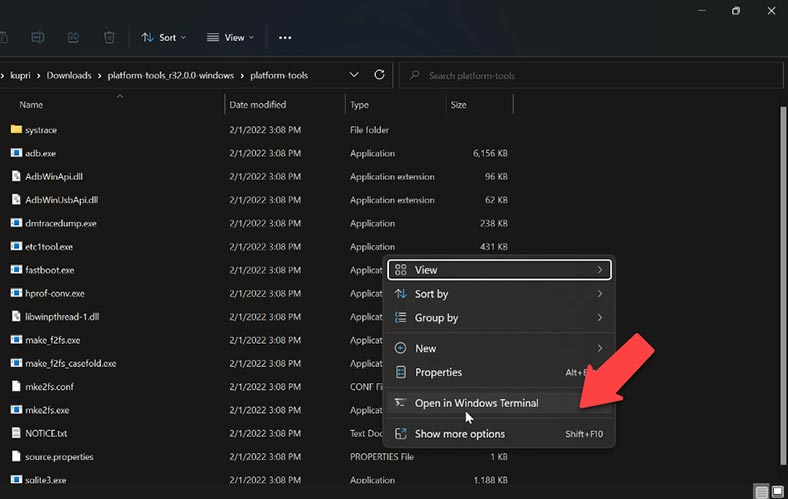Sort by the Name column header
This screenshot has height=499, width=788.
tap(31, 105)
